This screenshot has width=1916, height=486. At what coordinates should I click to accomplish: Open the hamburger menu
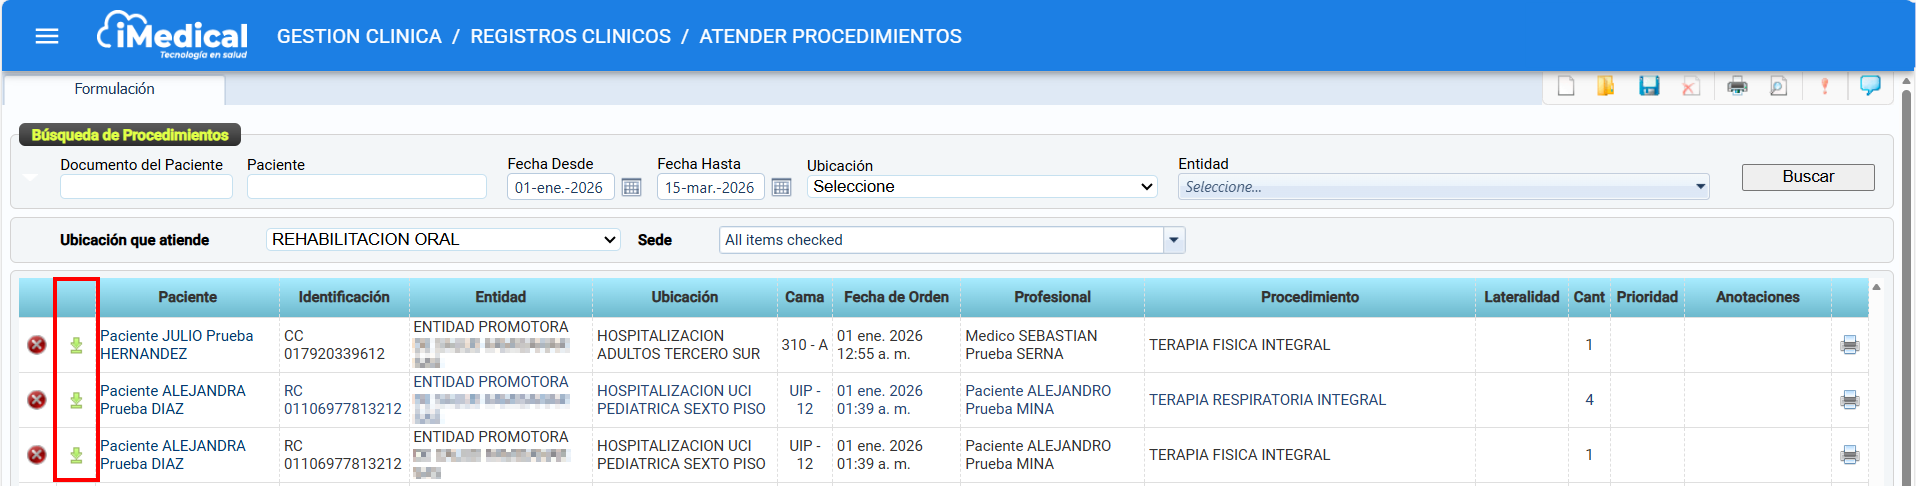pos(47,36)
